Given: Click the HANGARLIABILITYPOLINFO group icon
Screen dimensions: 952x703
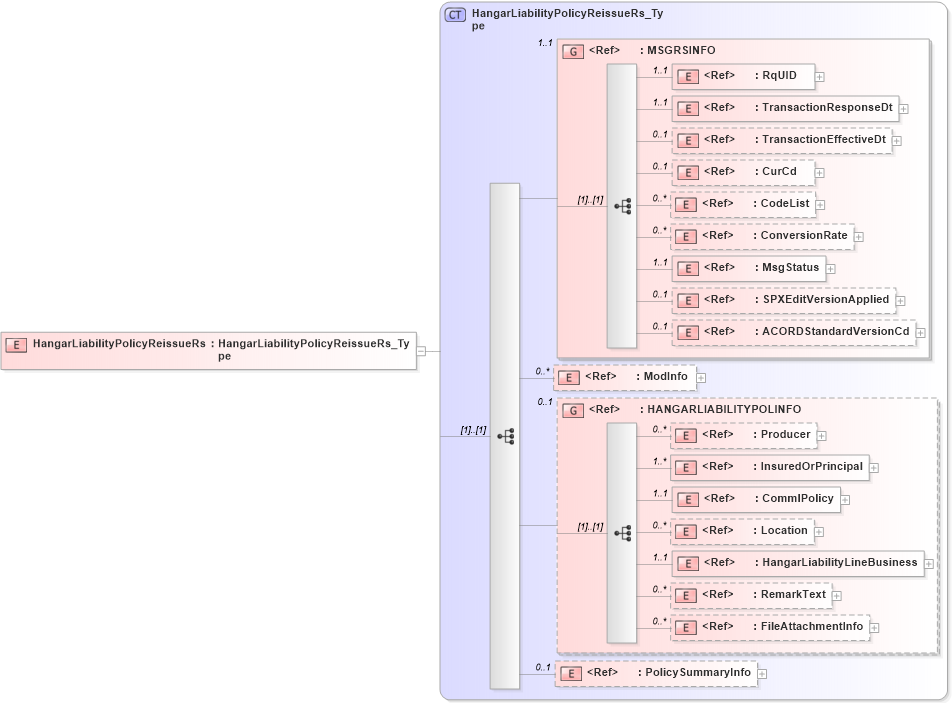Looking at the screenshot, I should click(x=572, y=409).
